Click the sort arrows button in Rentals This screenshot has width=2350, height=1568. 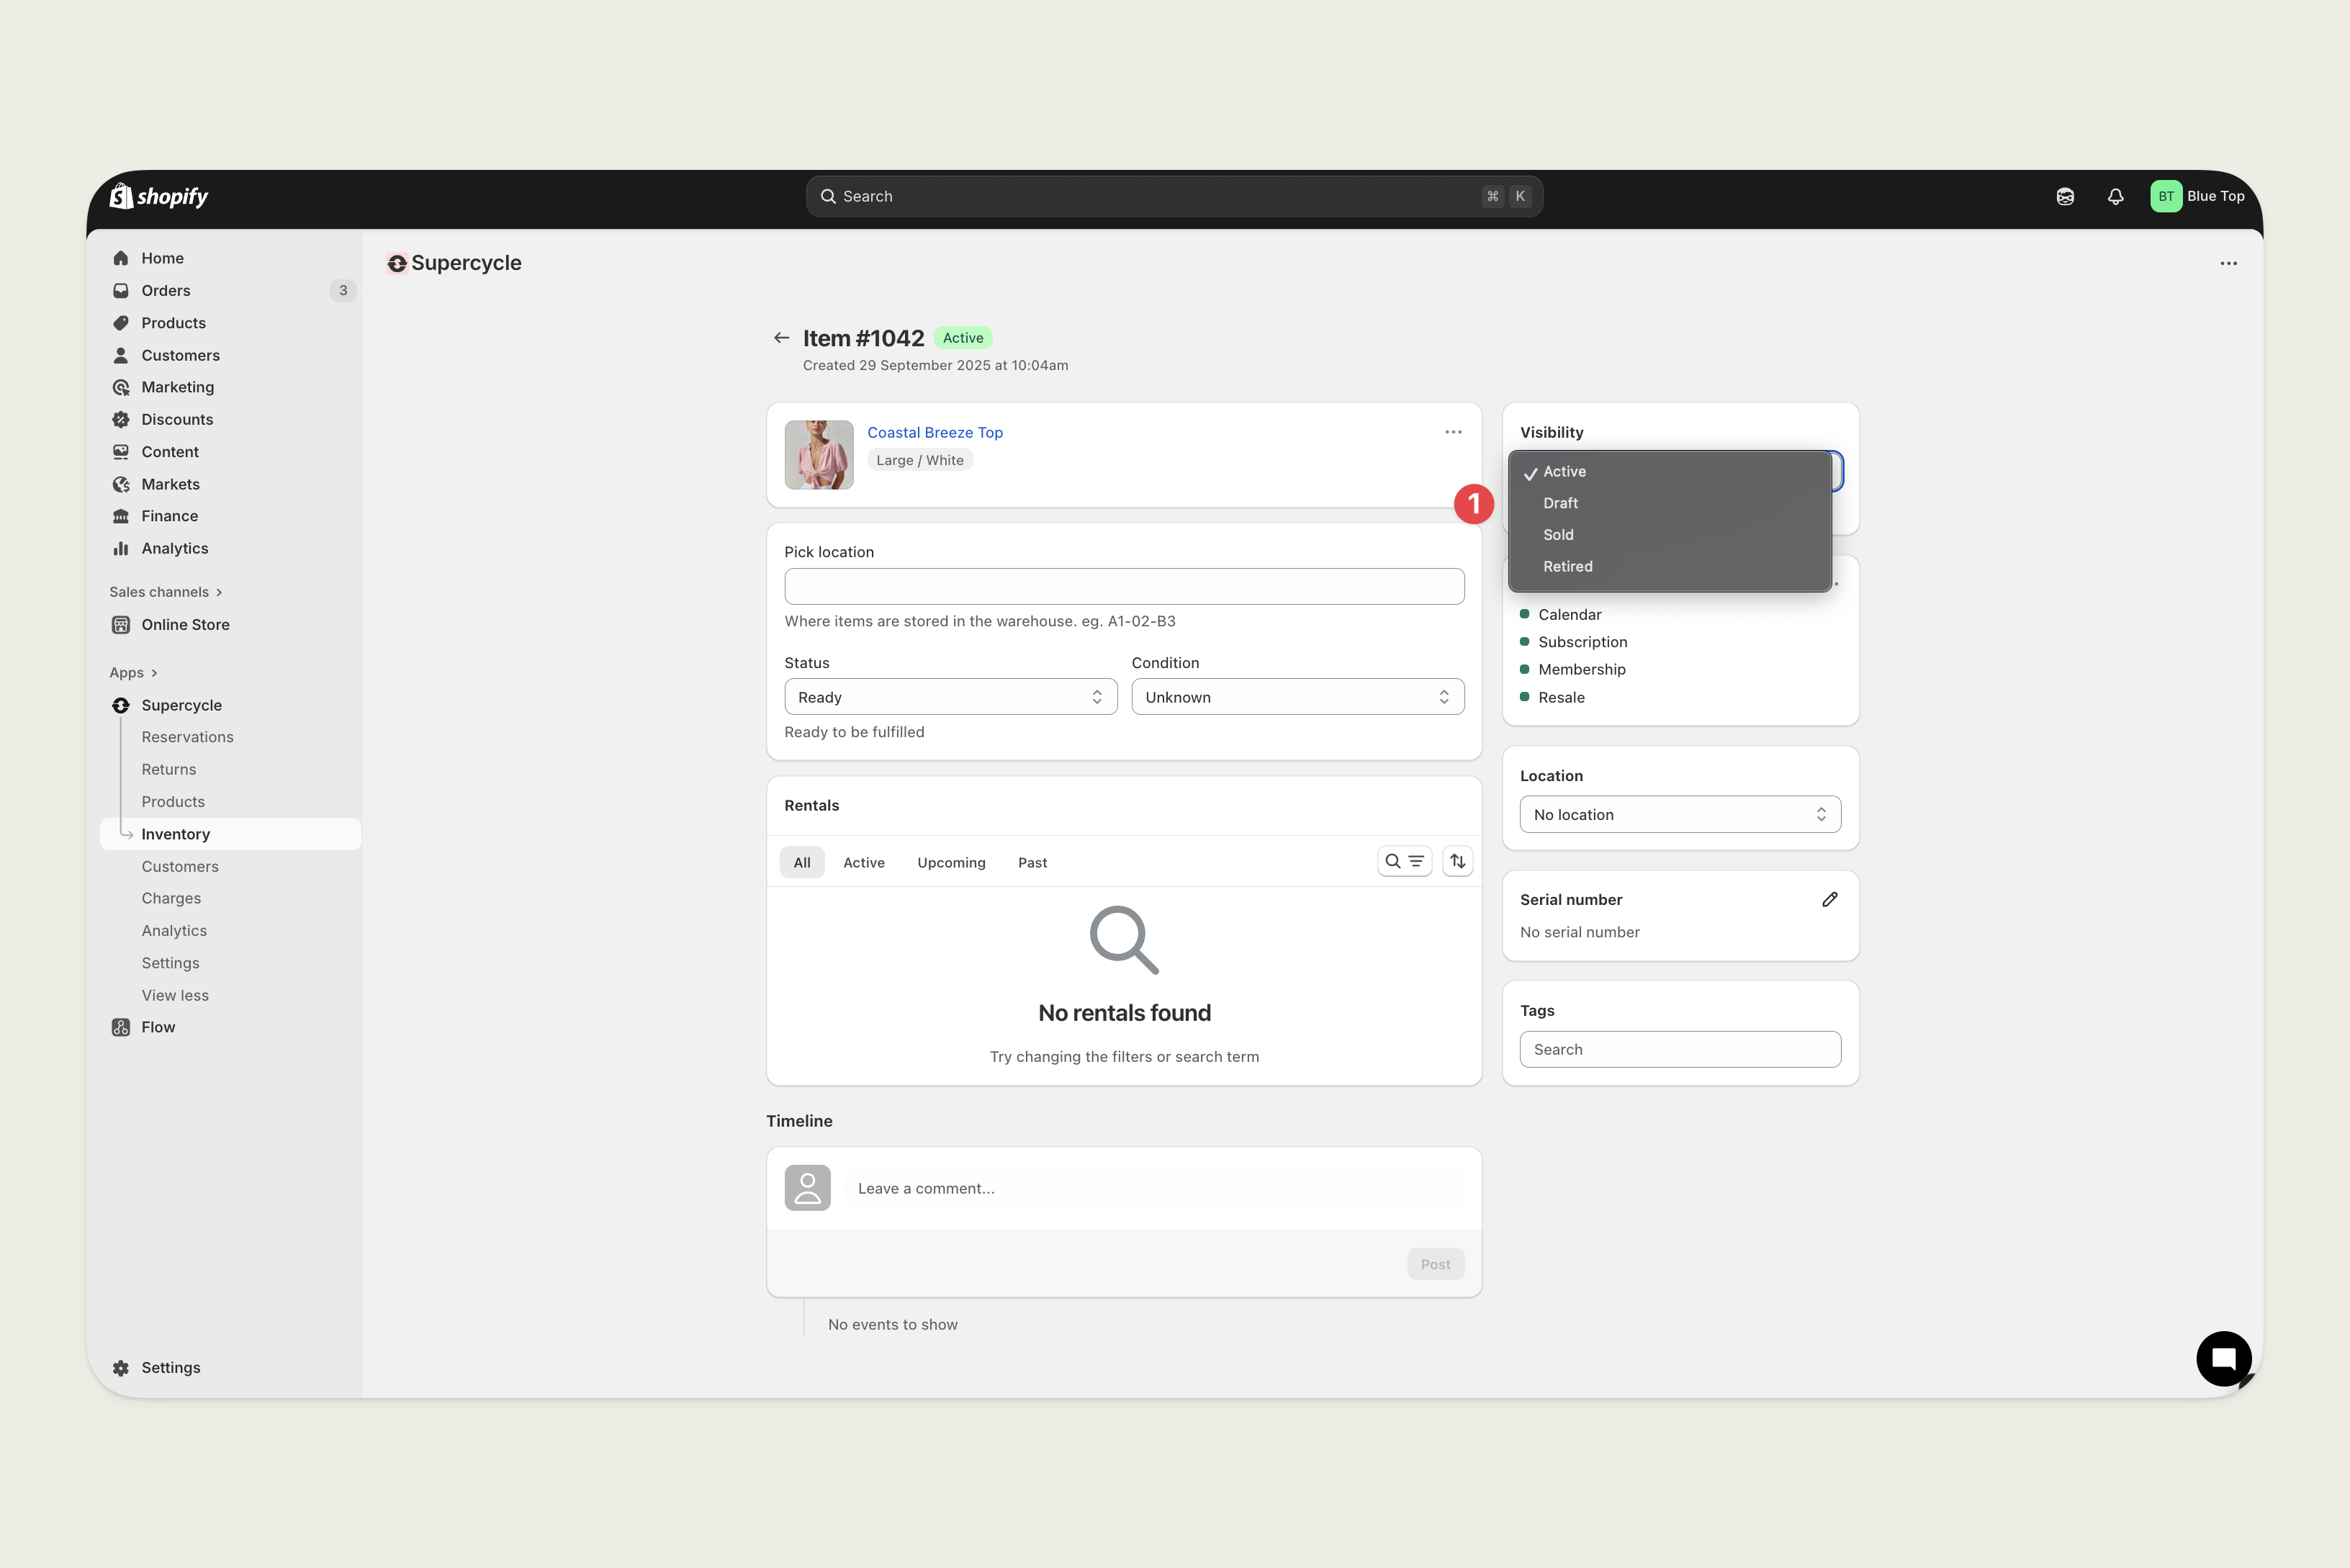(1457, 861)
